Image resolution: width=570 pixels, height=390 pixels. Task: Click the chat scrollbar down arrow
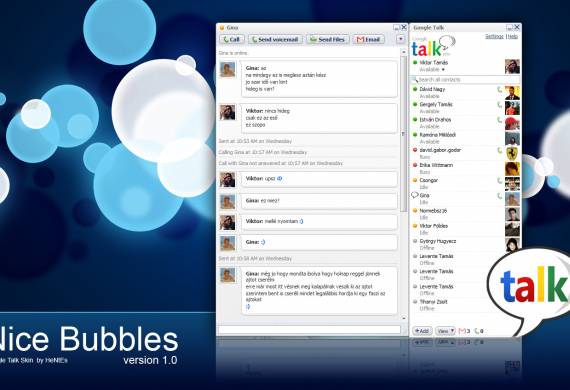[404, 318]
